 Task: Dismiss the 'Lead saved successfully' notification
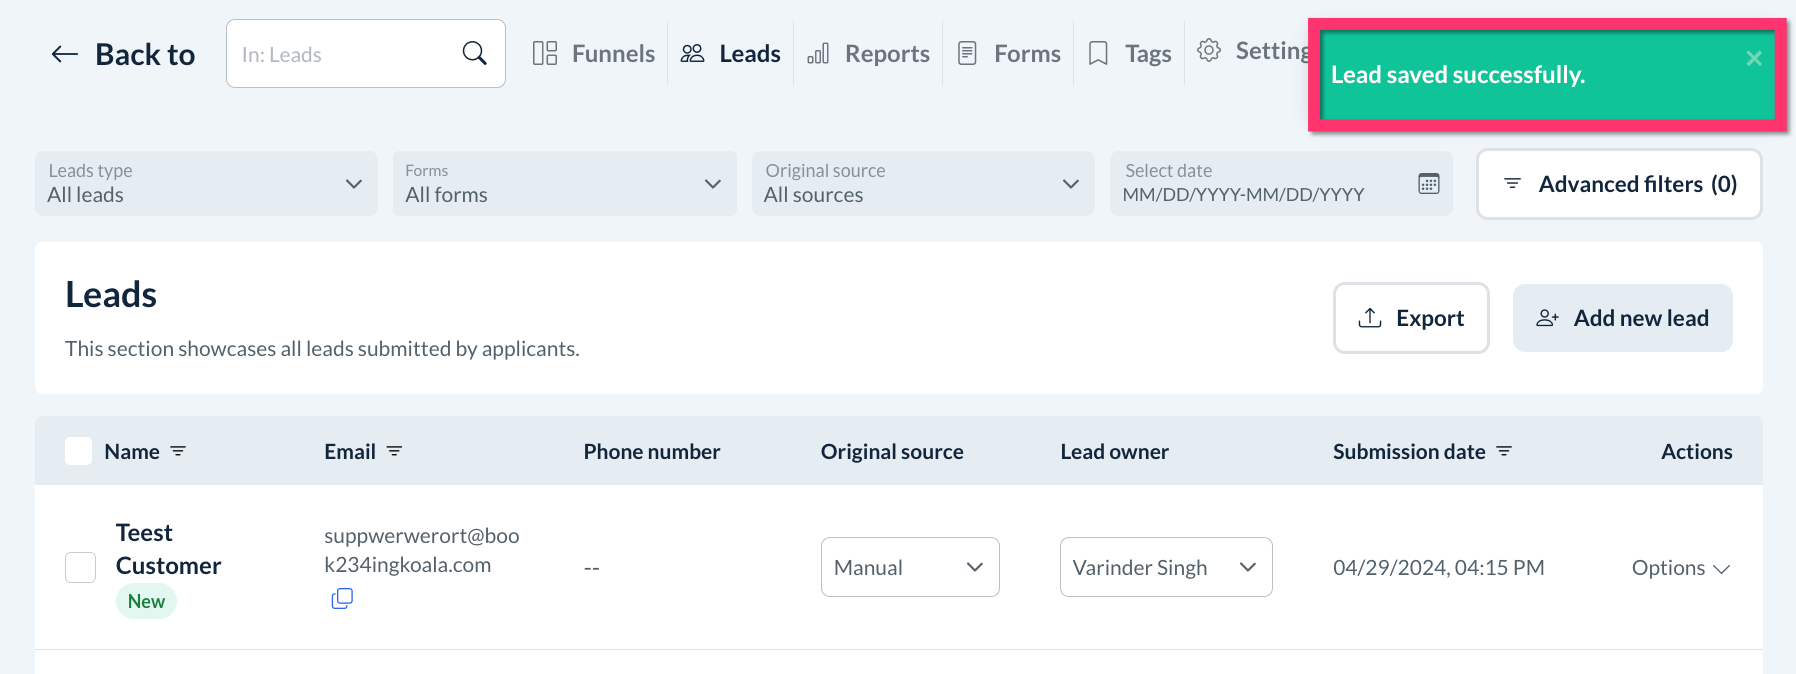point(1753,58)
